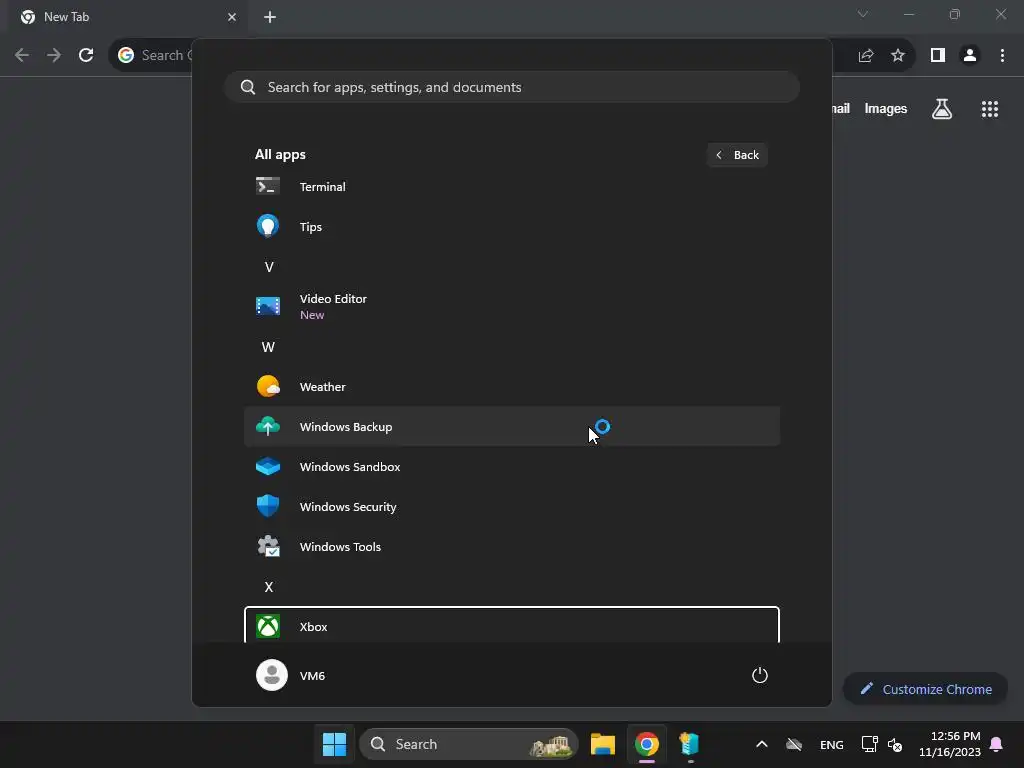Switch to Chrome from the taskbar
Image resolution: width=1024 pixels, height=768 pixels.
[647, 744]
